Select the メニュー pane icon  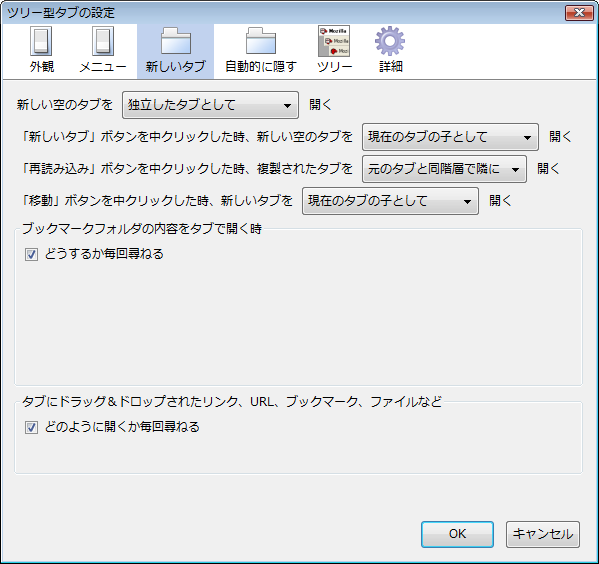pyautogui.click(x=103, y=41)
